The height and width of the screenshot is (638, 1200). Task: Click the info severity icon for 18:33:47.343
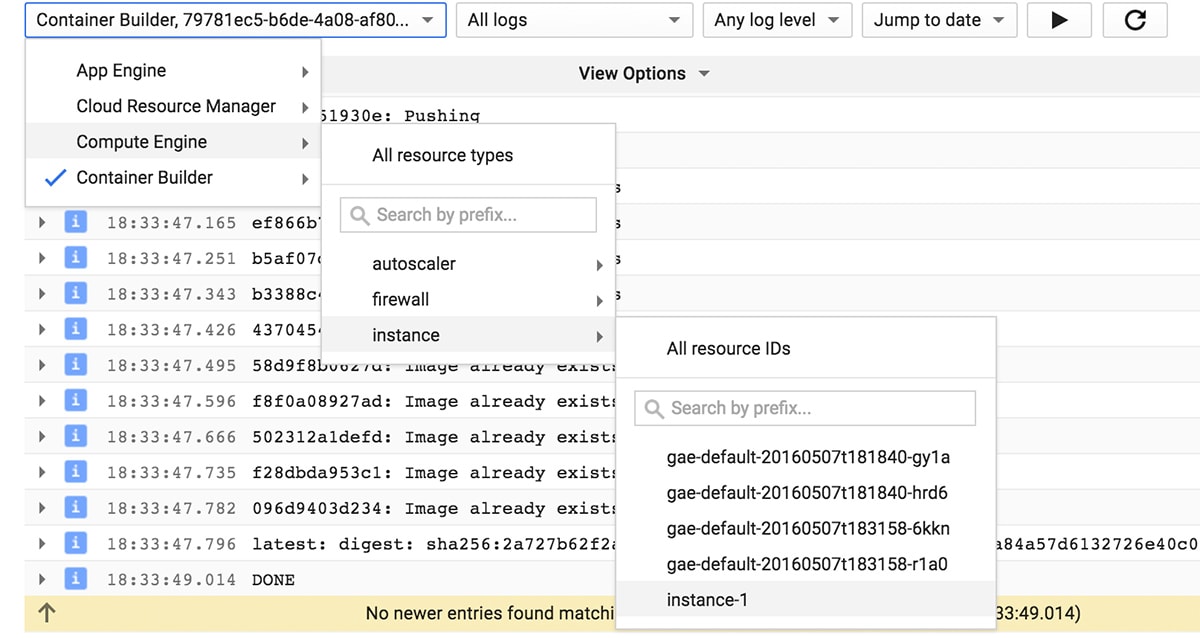point(74,293)
